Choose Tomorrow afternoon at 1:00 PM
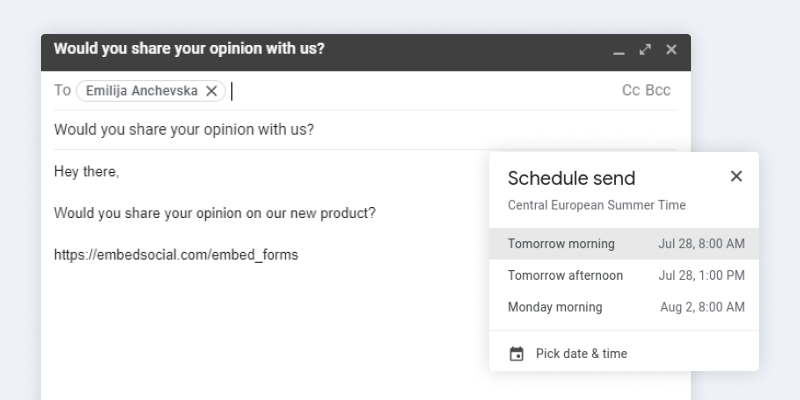This screenshot has height=400, width=800. click(x=624, y=275)
